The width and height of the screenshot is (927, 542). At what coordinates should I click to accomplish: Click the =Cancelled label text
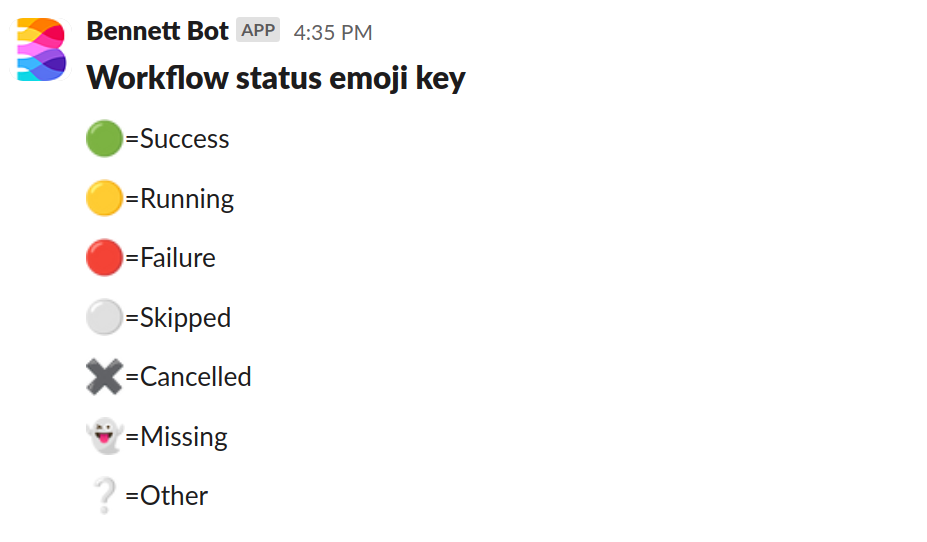(x=189, y=377)
